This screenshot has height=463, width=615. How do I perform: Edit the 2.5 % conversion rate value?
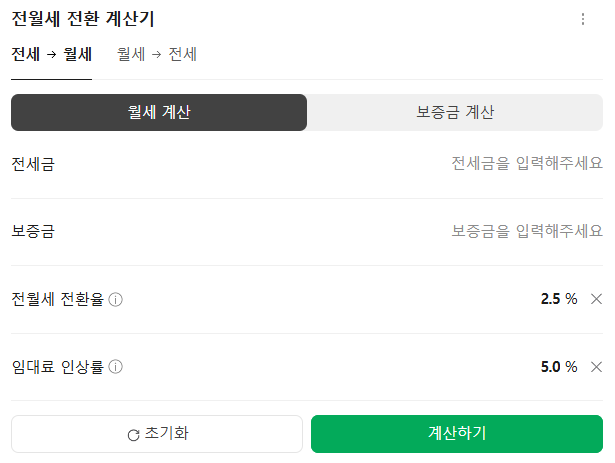(550, 299)
